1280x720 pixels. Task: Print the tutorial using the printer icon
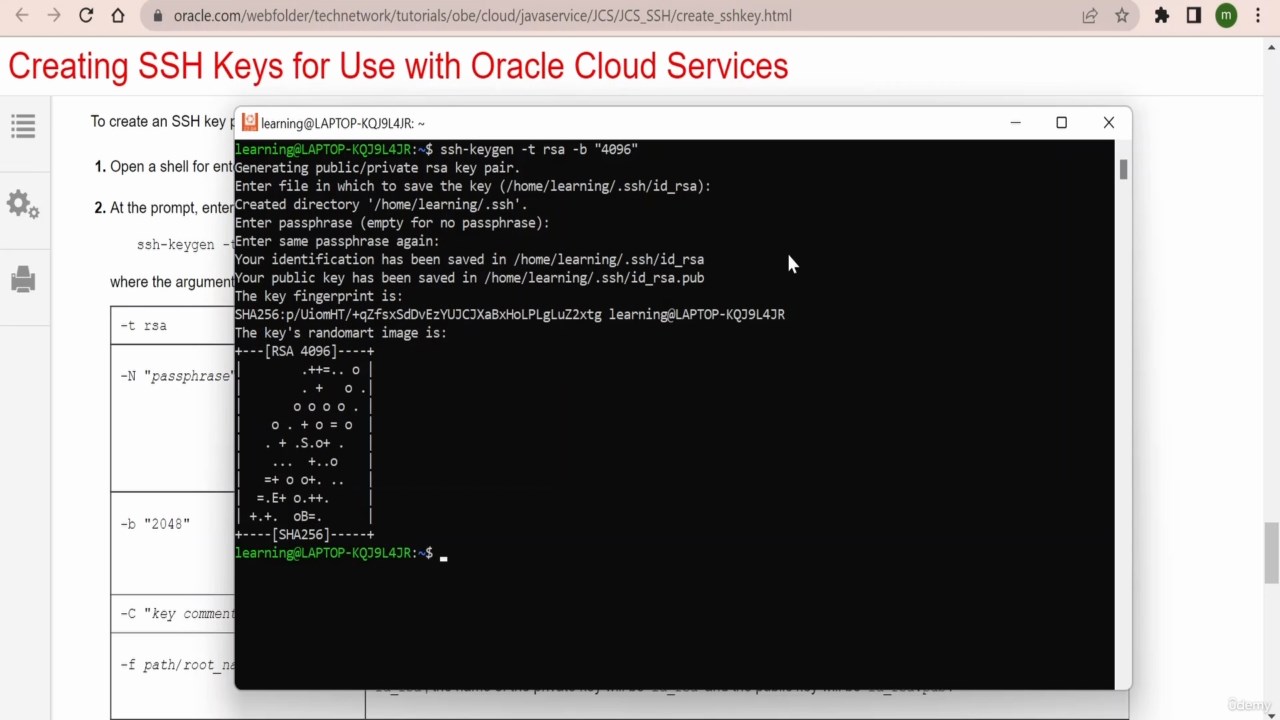pos(23,280)
